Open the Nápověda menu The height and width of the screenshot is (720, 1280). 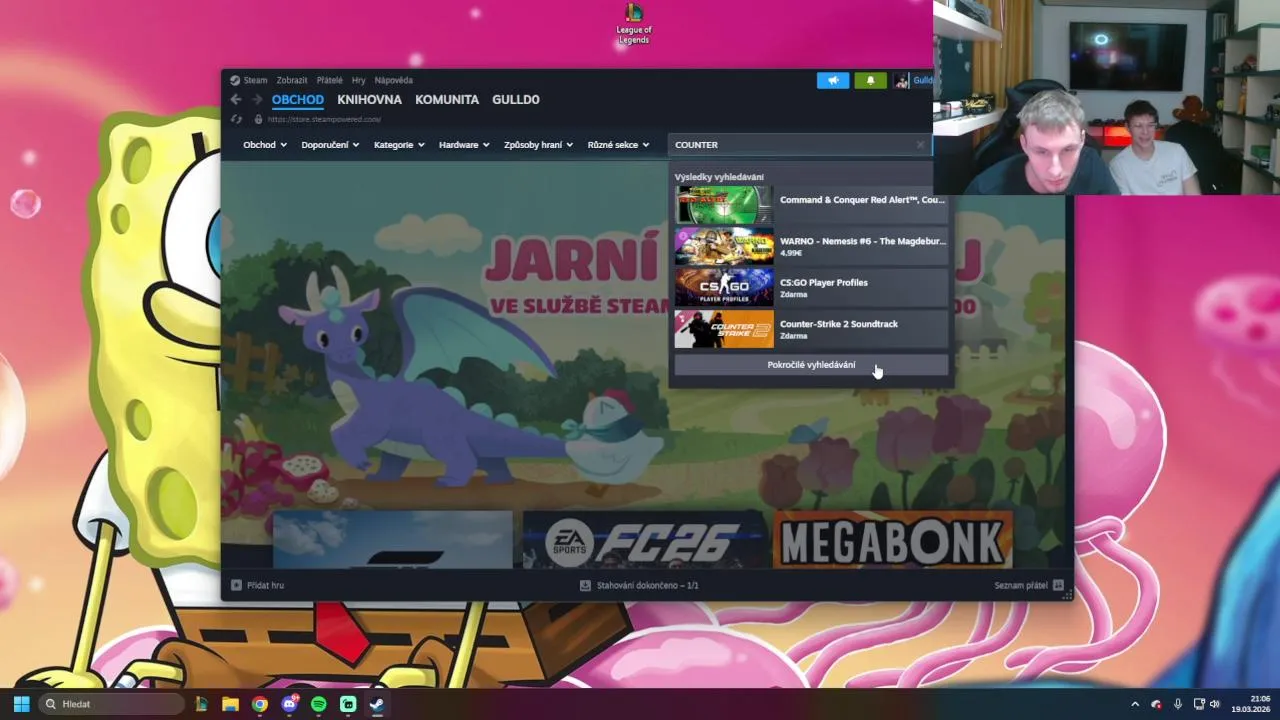tap(393, 80)
